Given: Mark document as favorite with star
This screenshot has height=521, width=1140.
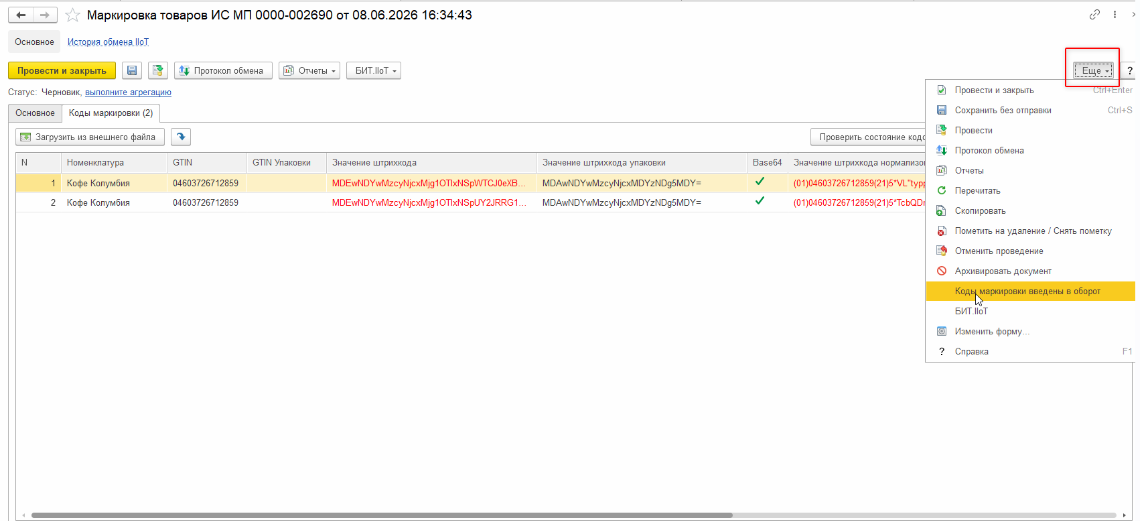Looking at the screenshot, I should [73, 15].
